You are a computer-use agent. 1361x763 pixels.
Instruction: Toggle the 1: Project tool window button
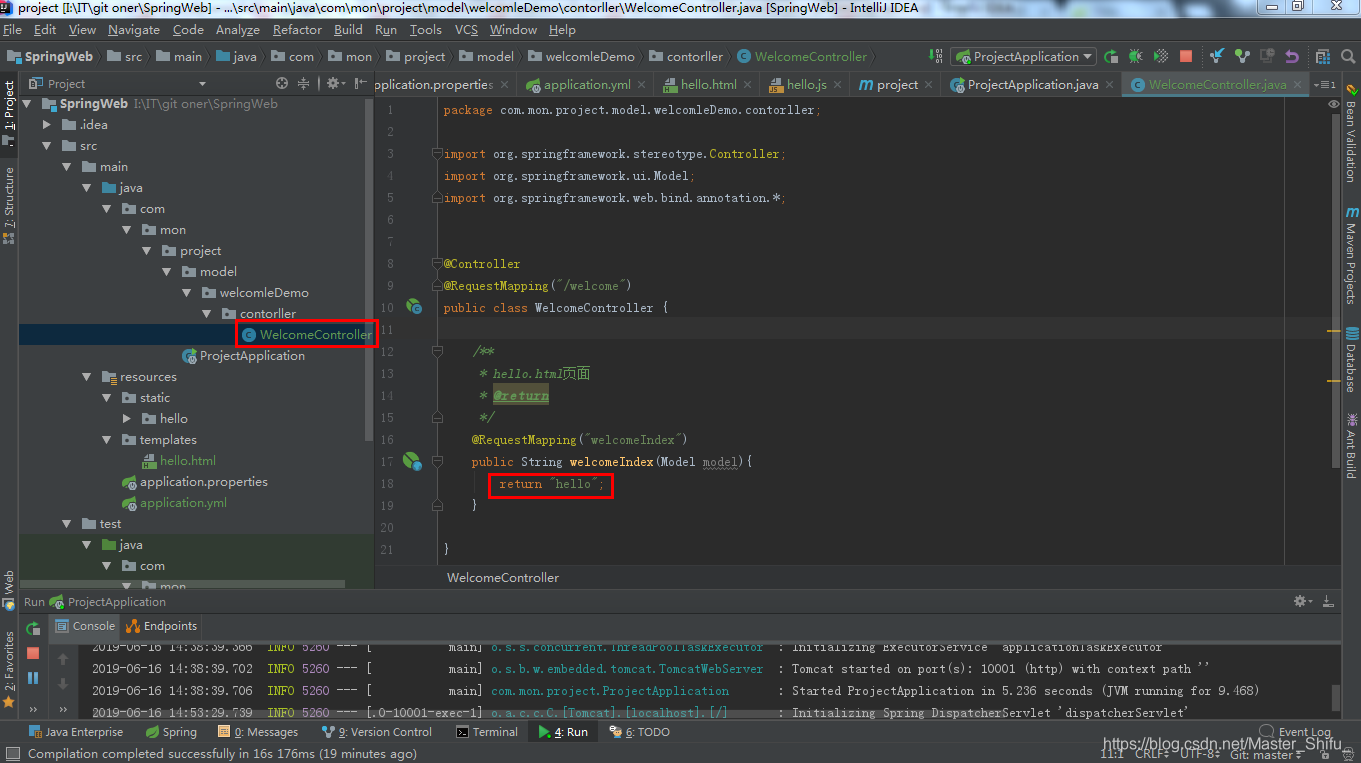[x=9, y=112]
